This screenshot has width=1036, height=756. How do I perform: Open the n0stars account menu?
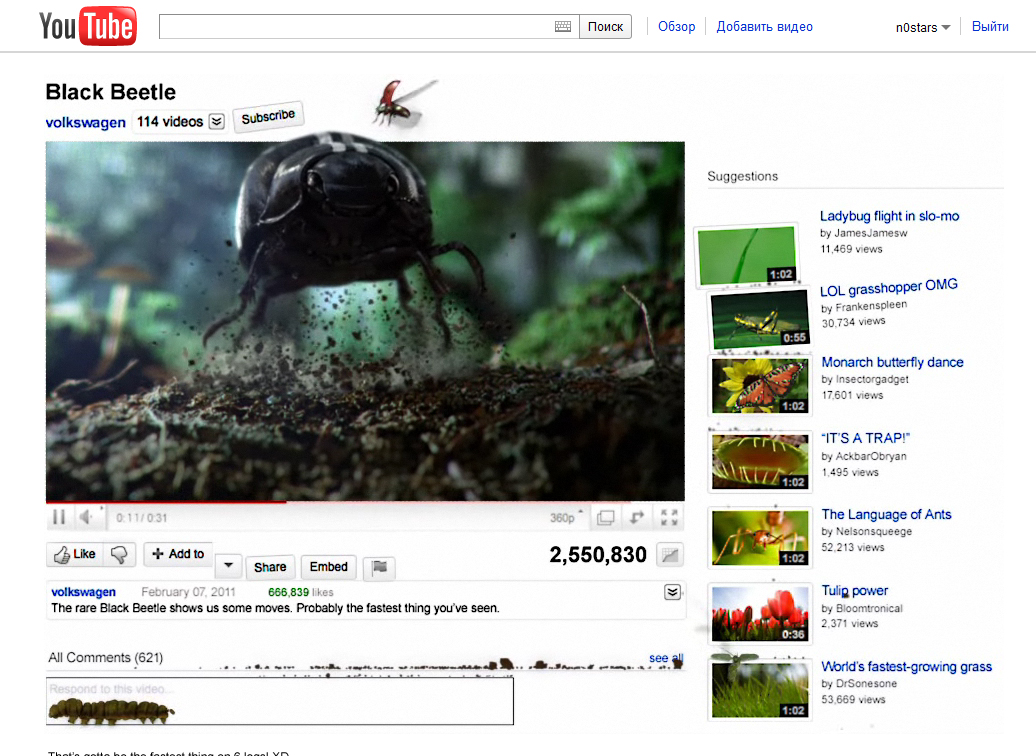coord(923,27)
